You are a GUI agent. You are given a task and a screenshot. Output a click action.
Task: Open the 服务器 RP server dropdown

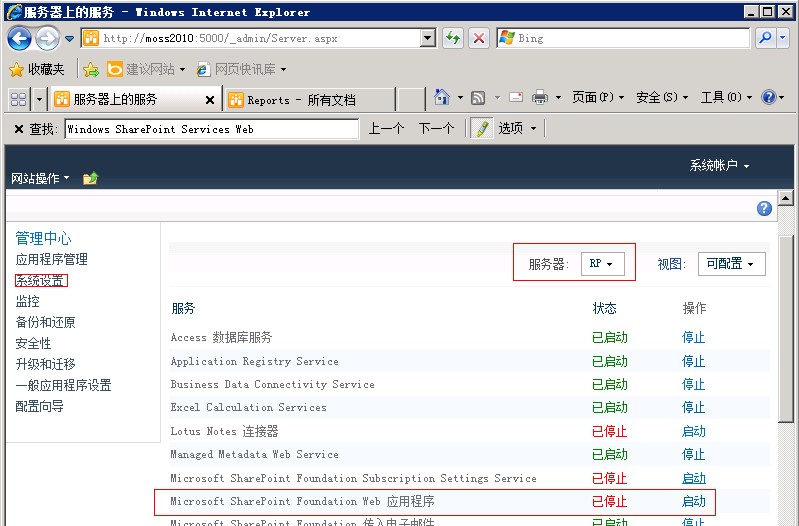pos(602,264)
